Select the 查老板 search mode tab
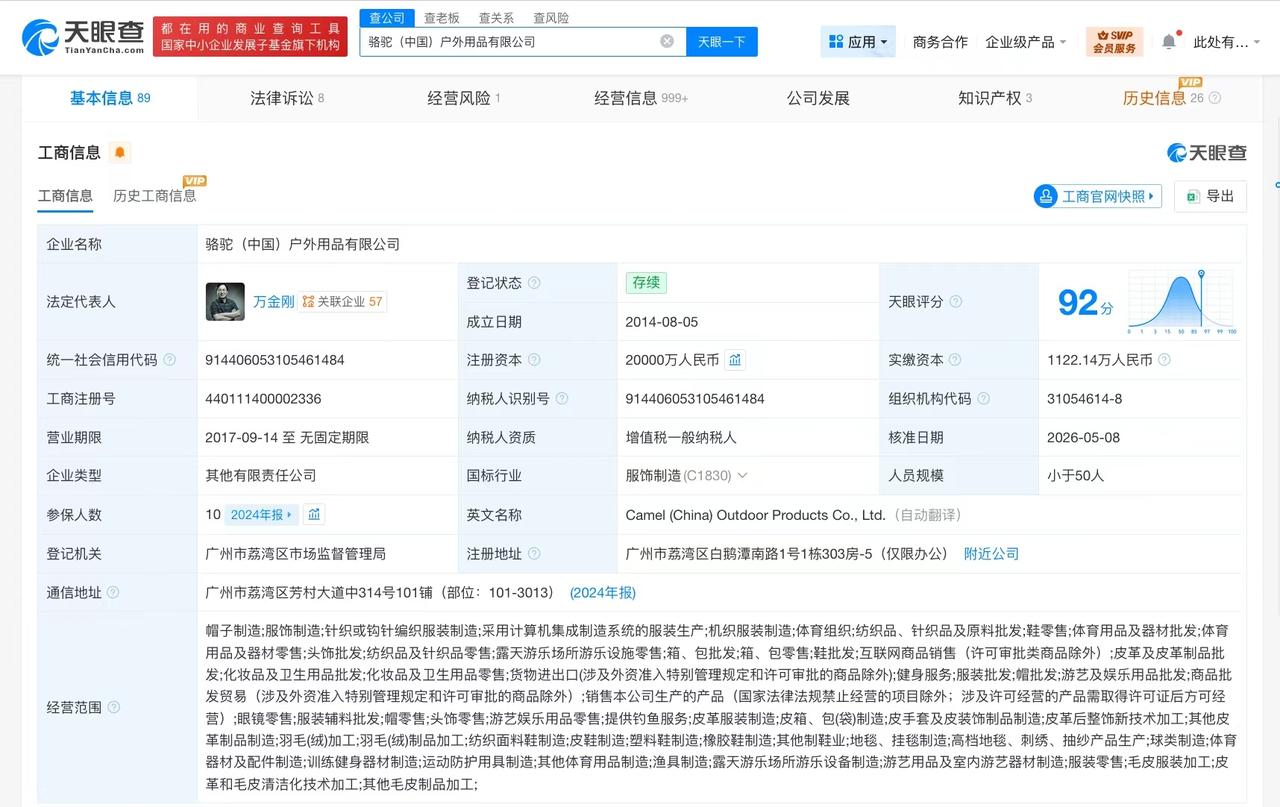 [x=441, y=18]
